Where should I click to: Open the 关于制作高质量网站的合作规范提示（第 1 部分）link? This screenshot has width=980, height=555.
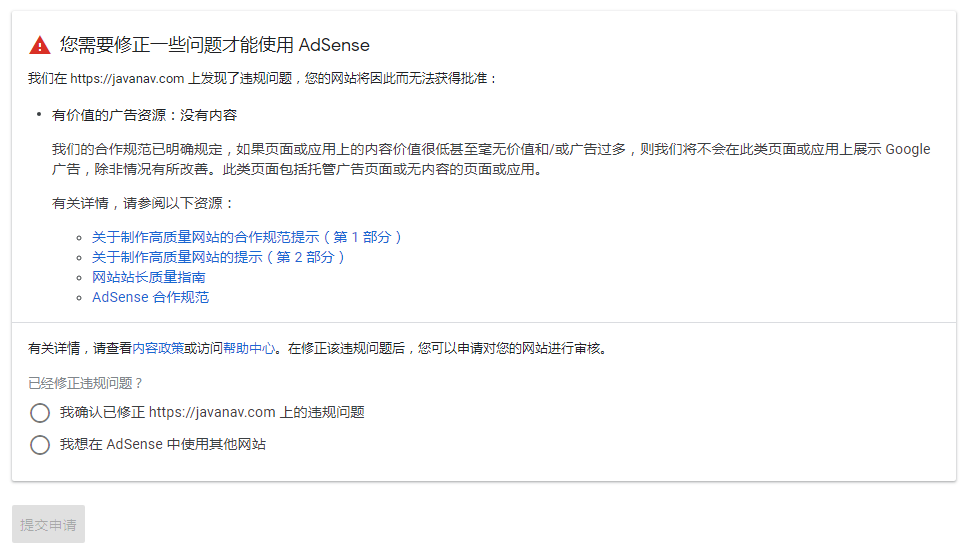coord(247,237)
